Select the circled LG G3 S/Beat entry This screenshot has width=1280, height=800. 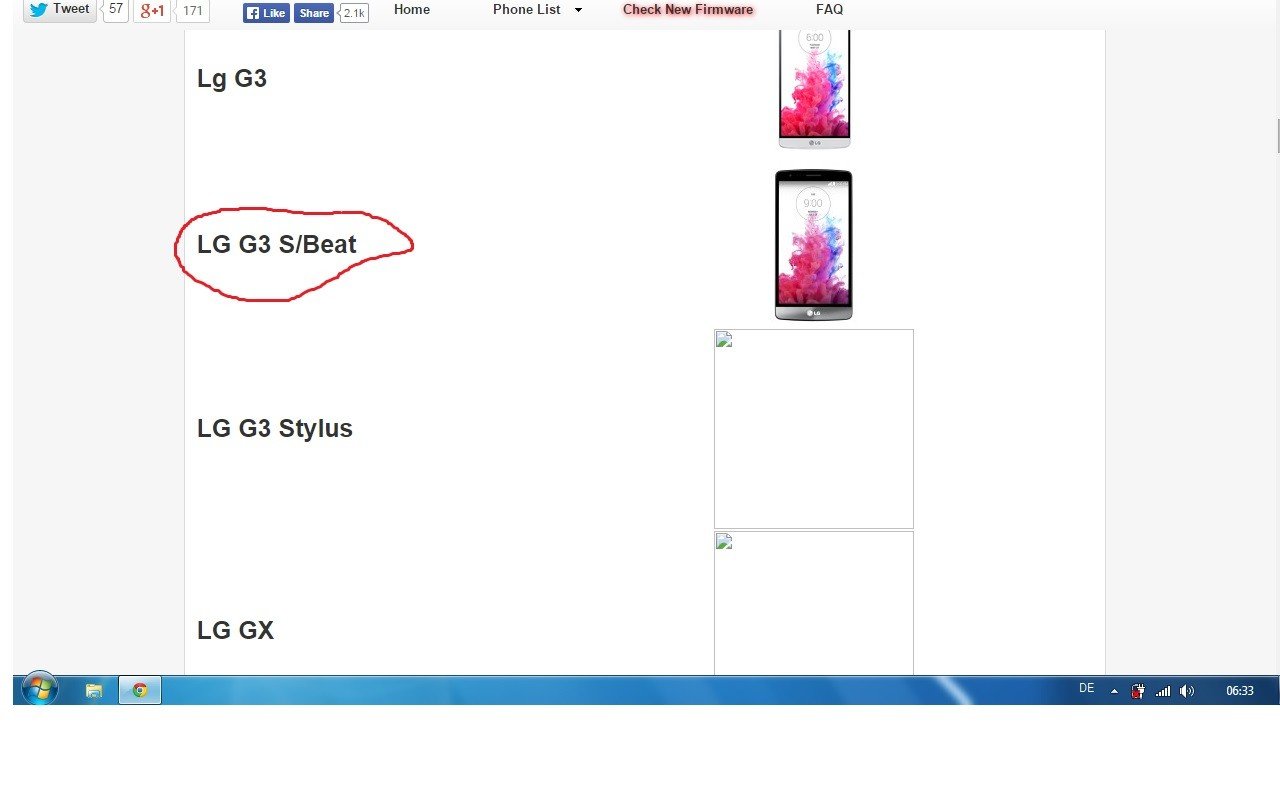click(277, 244)
